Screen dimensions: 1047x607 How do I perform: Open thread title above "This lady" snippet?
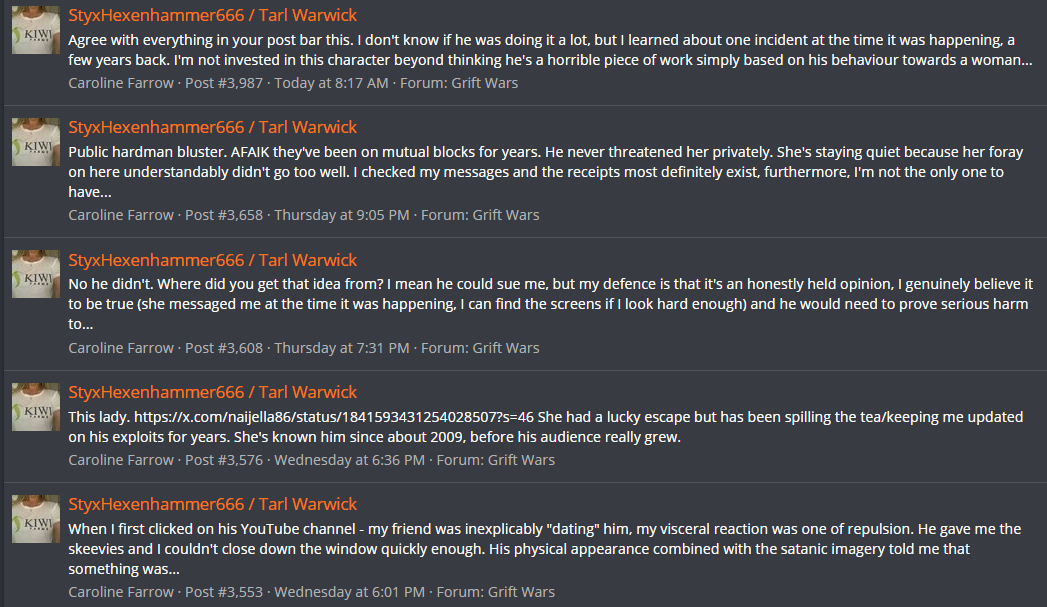212,392
